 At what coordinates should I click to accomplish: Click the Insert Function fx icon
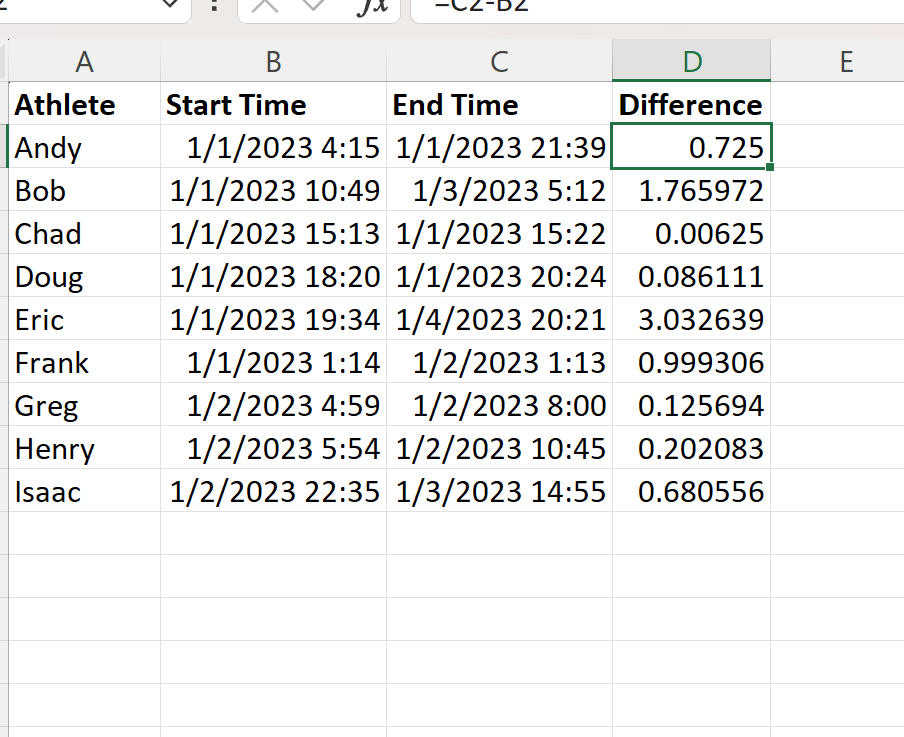(374, 7)
